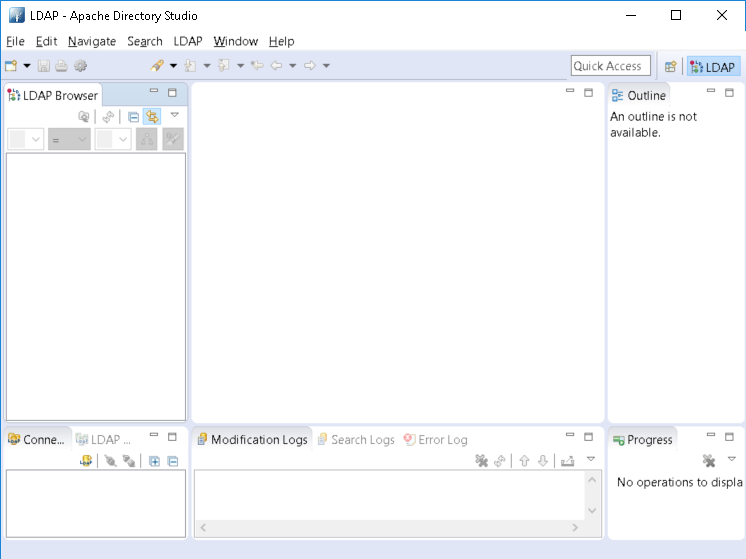Screen dimensions: 746x559
Task: Click the Save toolbar icon
Action: coord(44,66)
